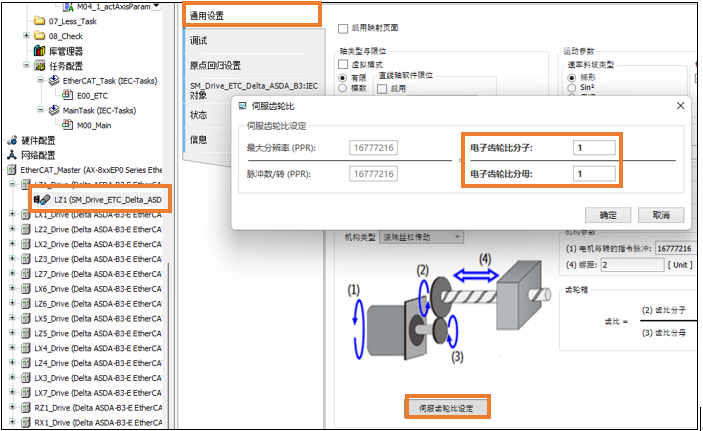The width and height of the screenshot is (703, 431).
Task: Select the Task Configuration (任务配置) gear icon
Action: pos(39,66)
